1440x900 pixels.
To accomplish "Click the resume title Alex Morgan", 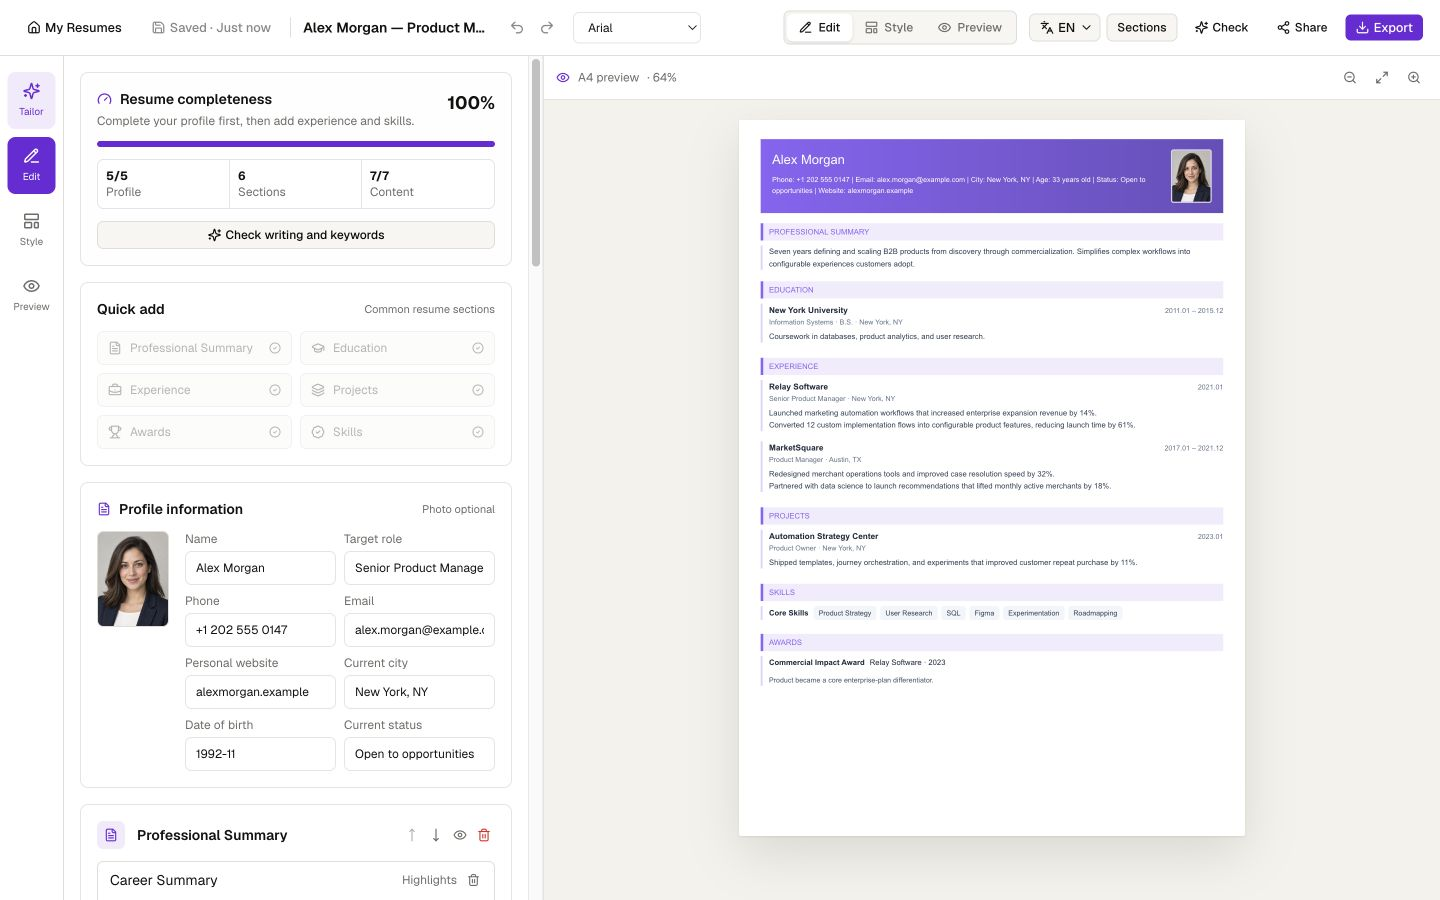I will [394, 28].
